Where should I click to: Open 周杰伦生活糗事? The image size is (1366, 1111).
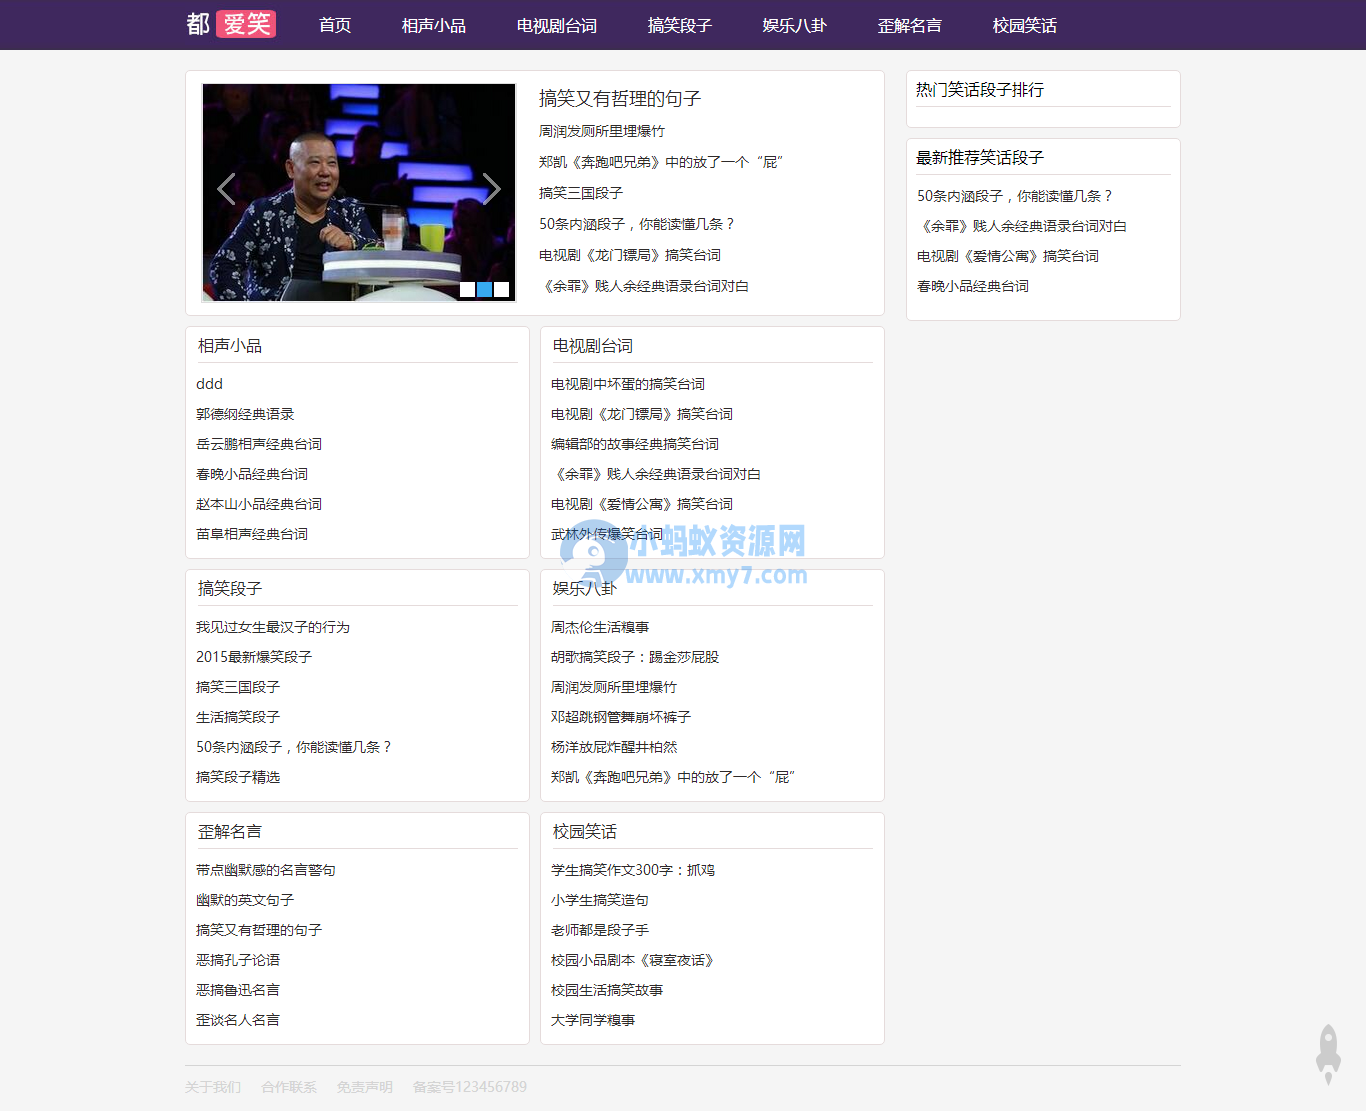pos(600,627)
